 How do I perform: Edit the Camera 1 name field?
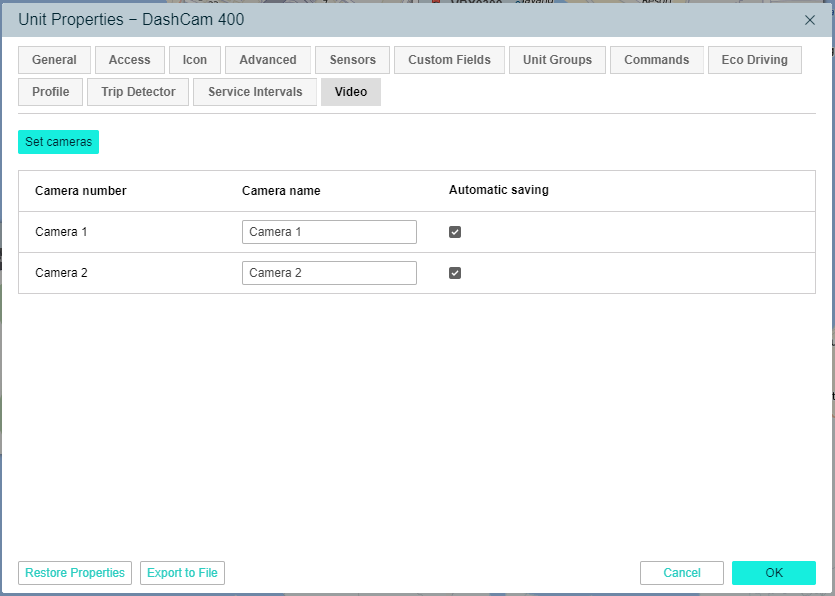[x=329, y=232]
